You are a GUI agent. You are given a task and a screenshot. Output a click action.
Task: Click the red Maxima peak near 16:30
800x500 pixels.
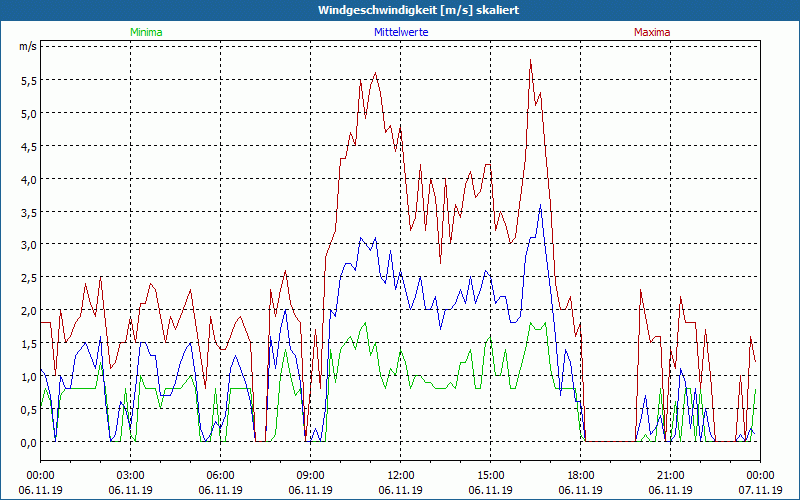531,60
